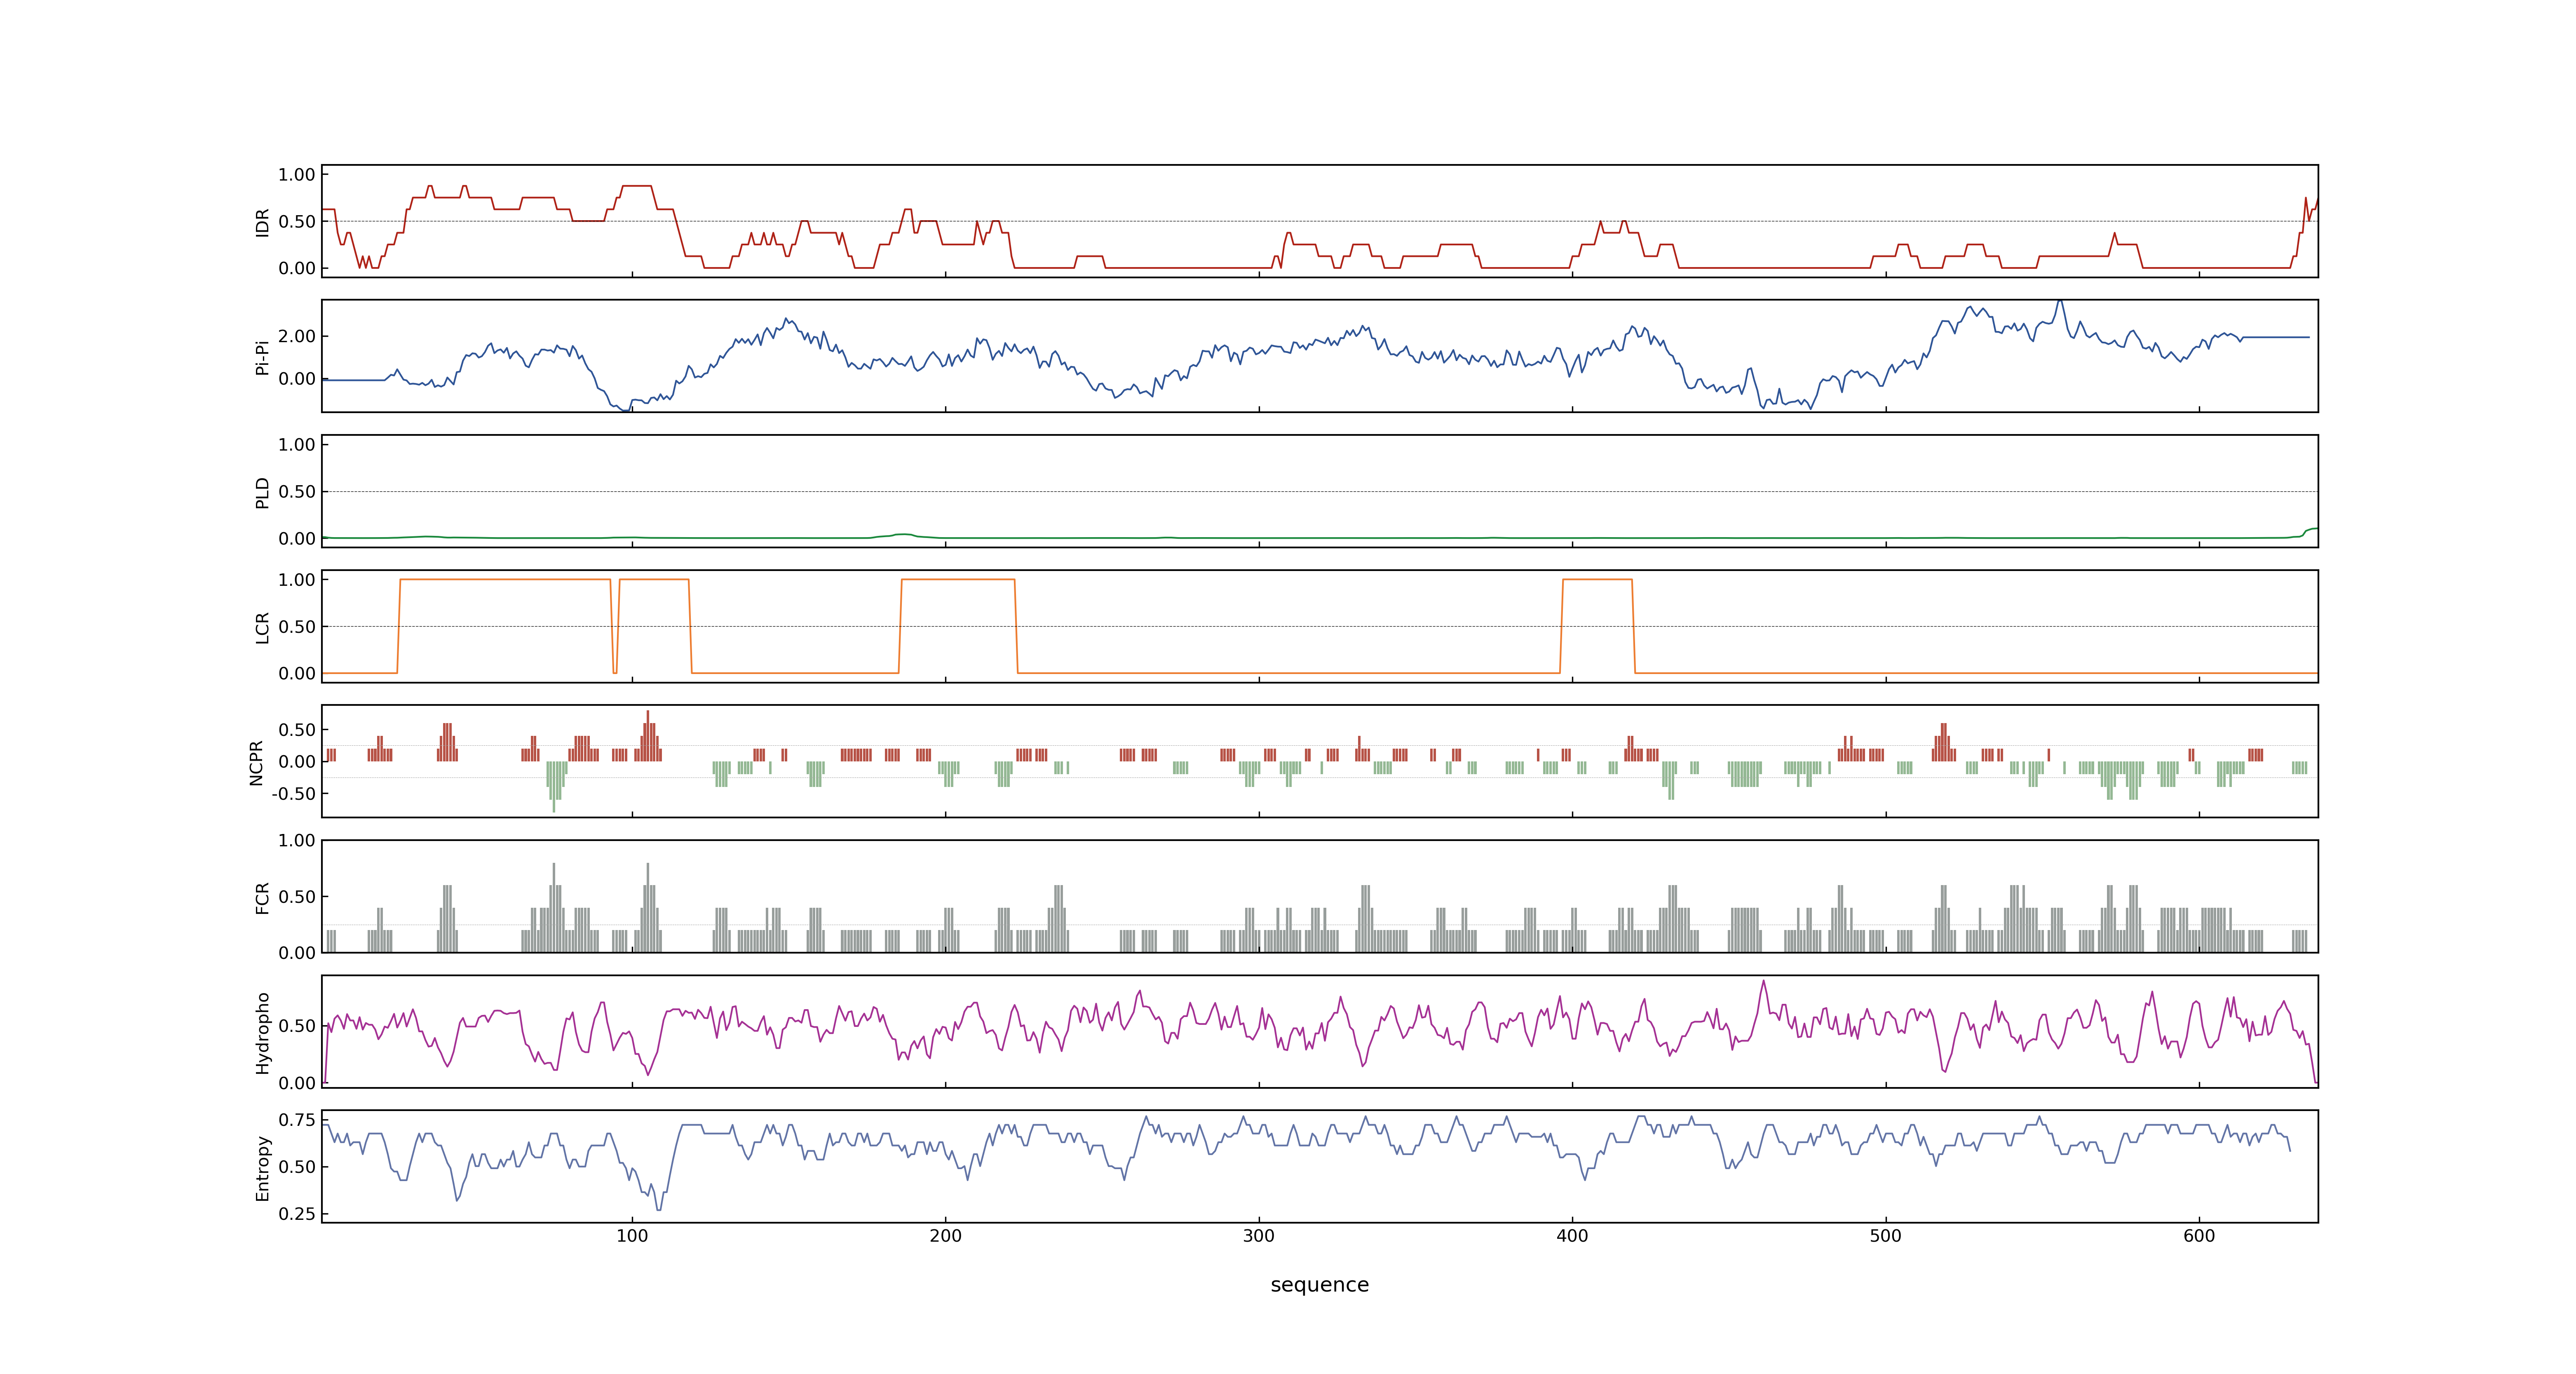The height and width of the screenshot is (1374, 2576).
Task: Click the Hydropho curve peak near 460
Action: tap(1763, 981)
